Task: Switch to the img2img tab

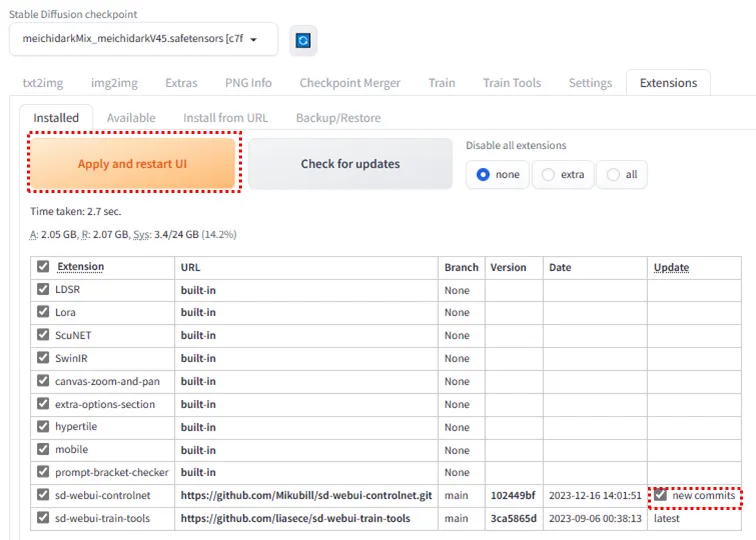Action: (114, 83)
